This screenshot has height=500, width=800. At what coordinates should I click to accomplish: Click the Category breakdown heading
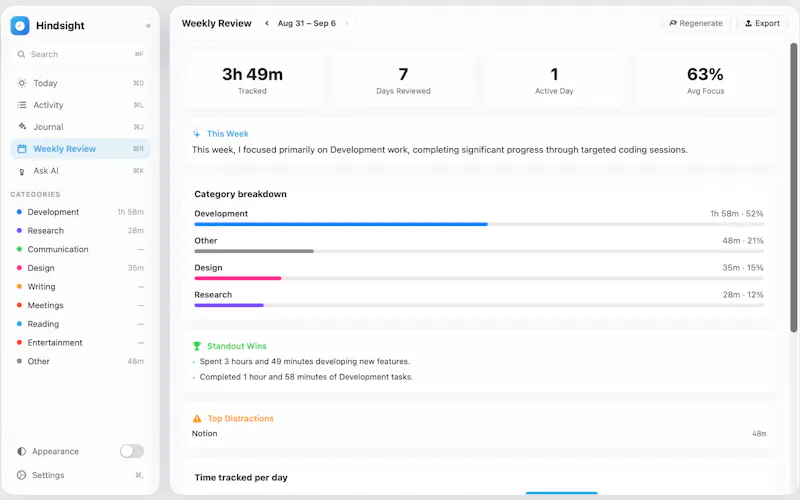point(240,194)
